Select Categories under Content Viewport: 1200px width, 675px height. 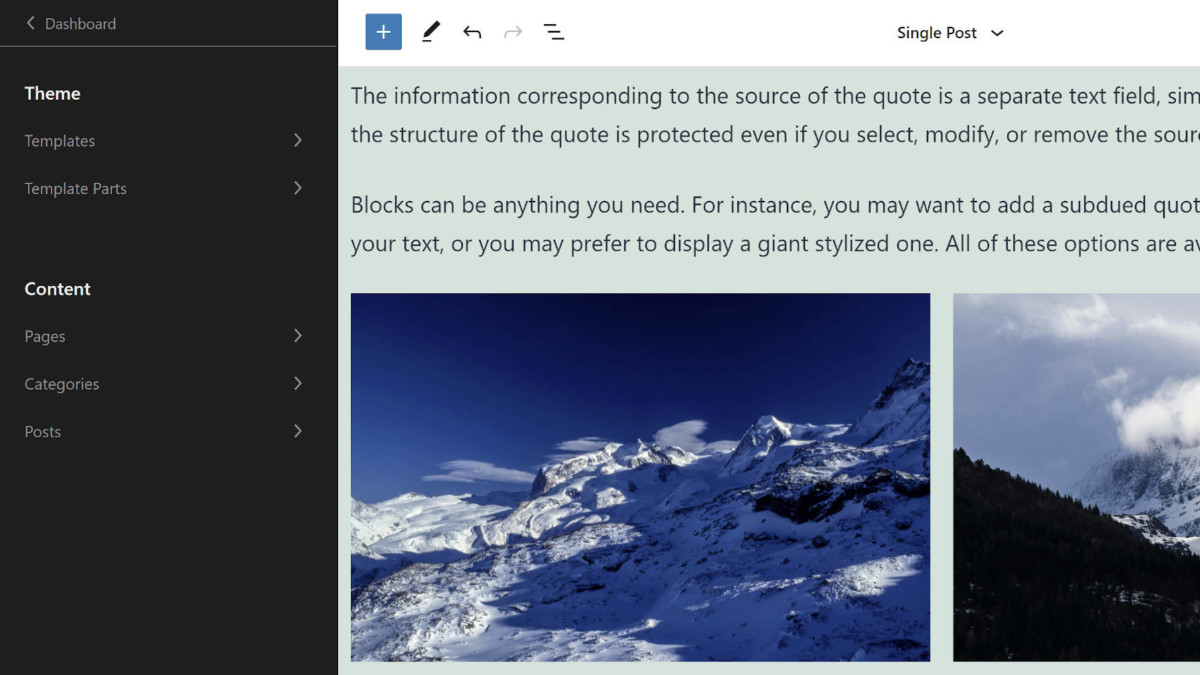point(62,384)
